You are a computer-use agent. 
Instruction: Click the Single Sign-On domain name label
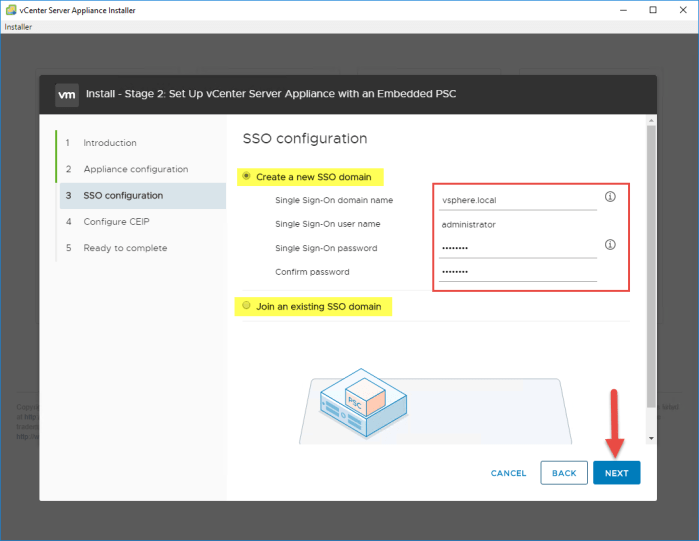point(334,200)
